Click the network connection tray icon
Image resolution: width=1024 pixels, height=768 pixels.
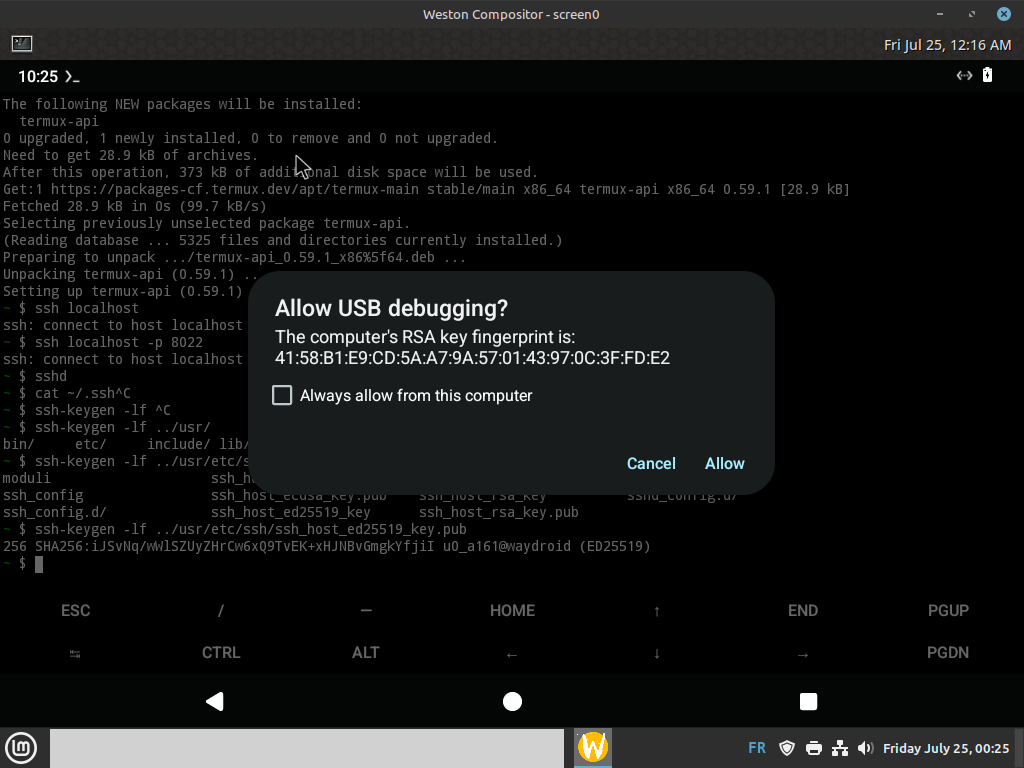click(840, 748)
